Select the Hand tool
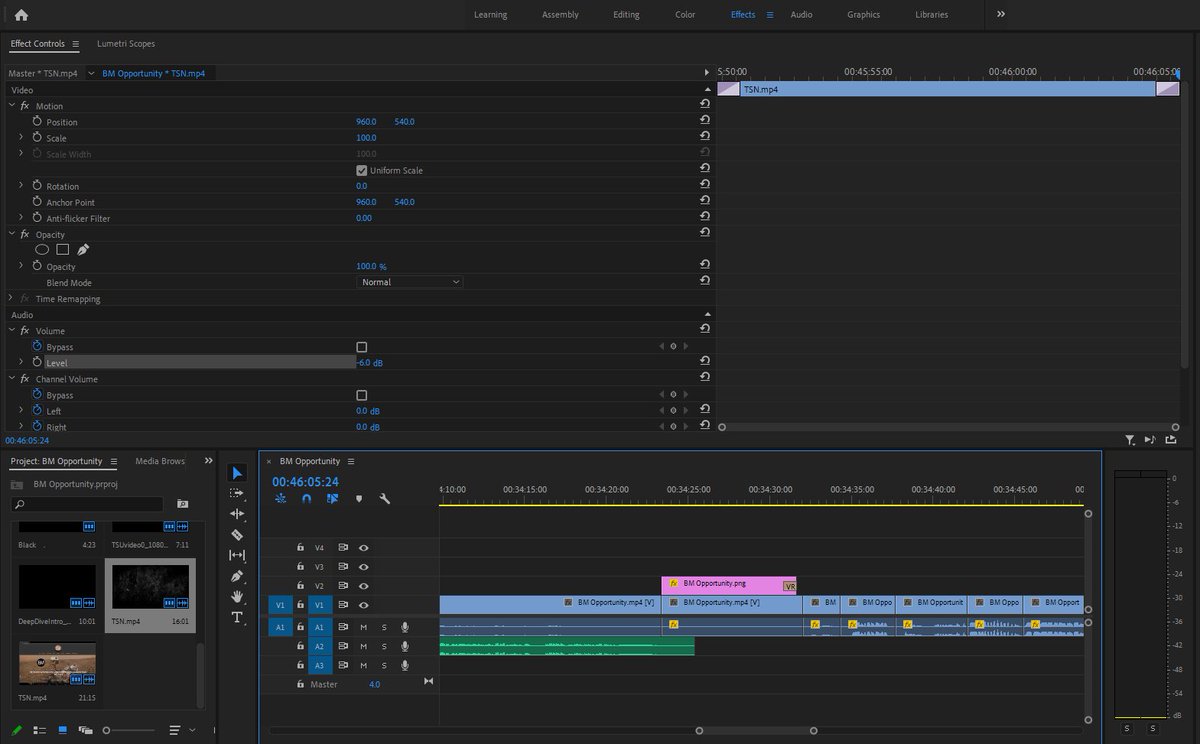 [x=237, y=596]
